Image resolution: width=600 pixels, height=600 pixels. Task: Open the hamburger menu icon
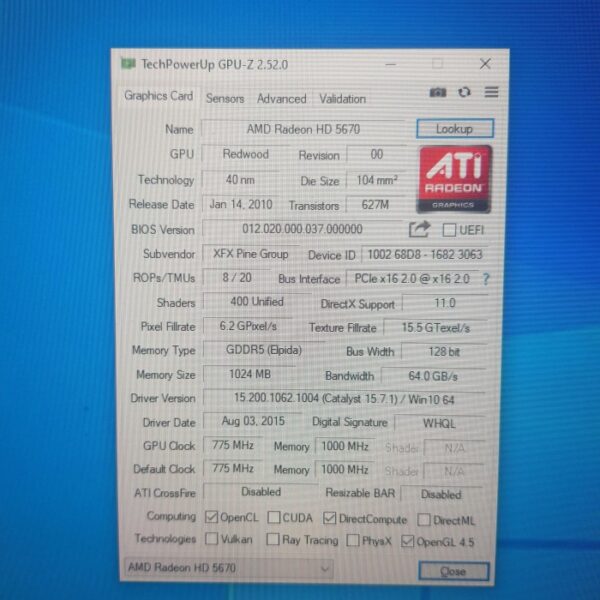click(491, 92)
